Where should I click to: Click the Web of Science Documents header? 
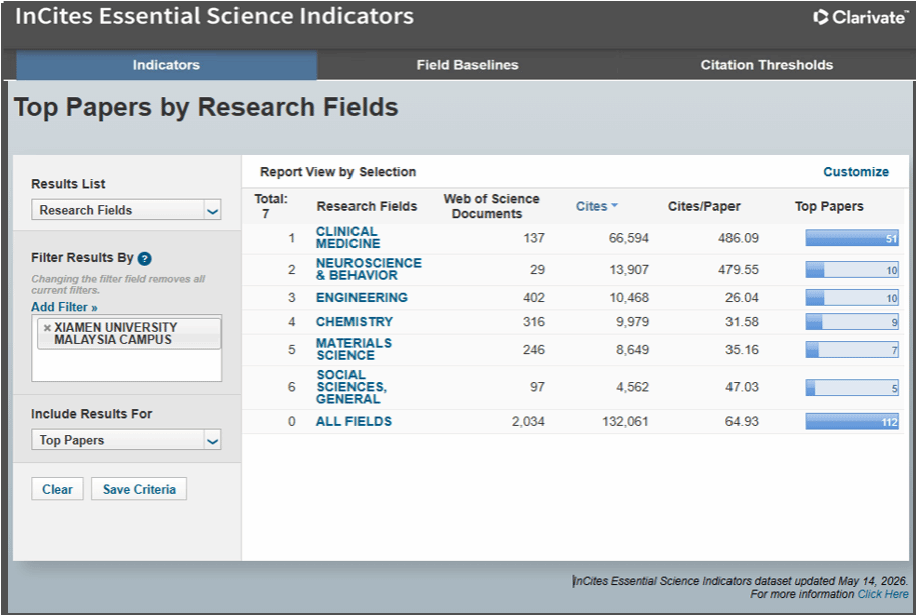pos(491,206)
